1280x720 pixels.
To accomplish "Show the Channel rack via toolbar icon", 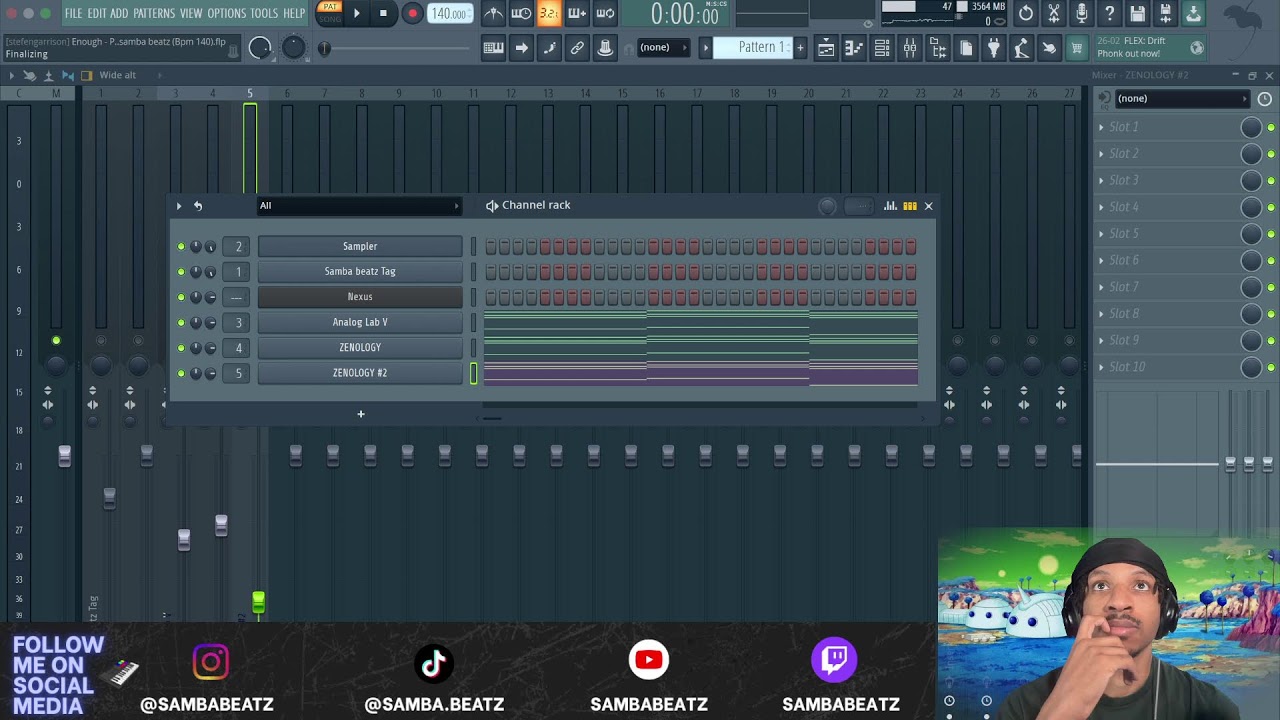I will click(x=882, y=47).
